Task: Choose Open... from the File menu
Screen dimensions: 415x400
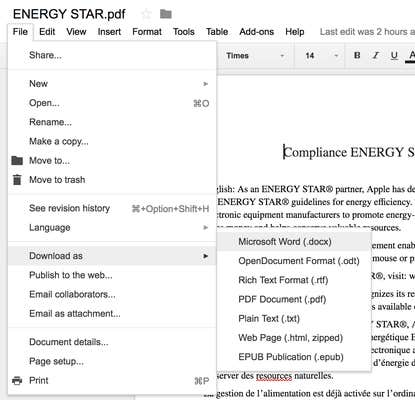Action: tap(112, 103)
